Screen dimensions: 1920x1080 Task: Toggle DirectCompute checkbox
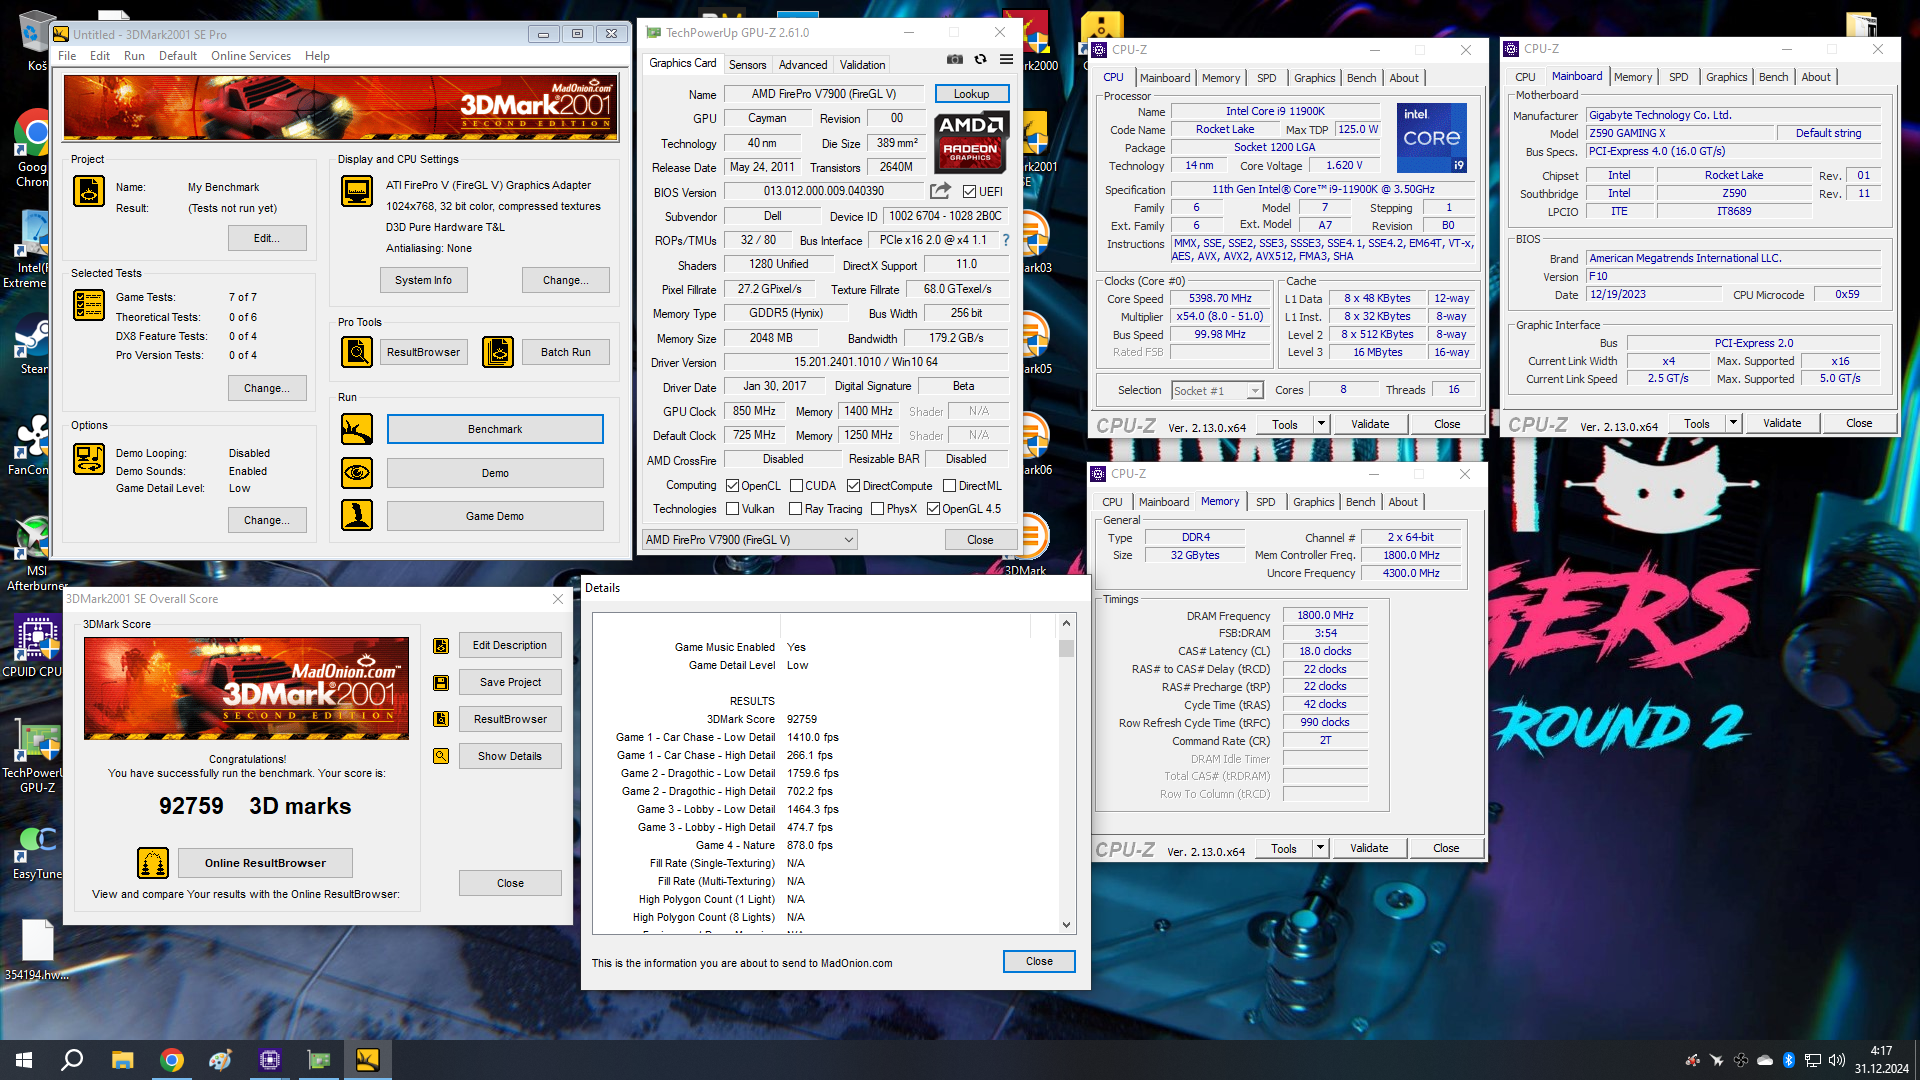[853, 486]
